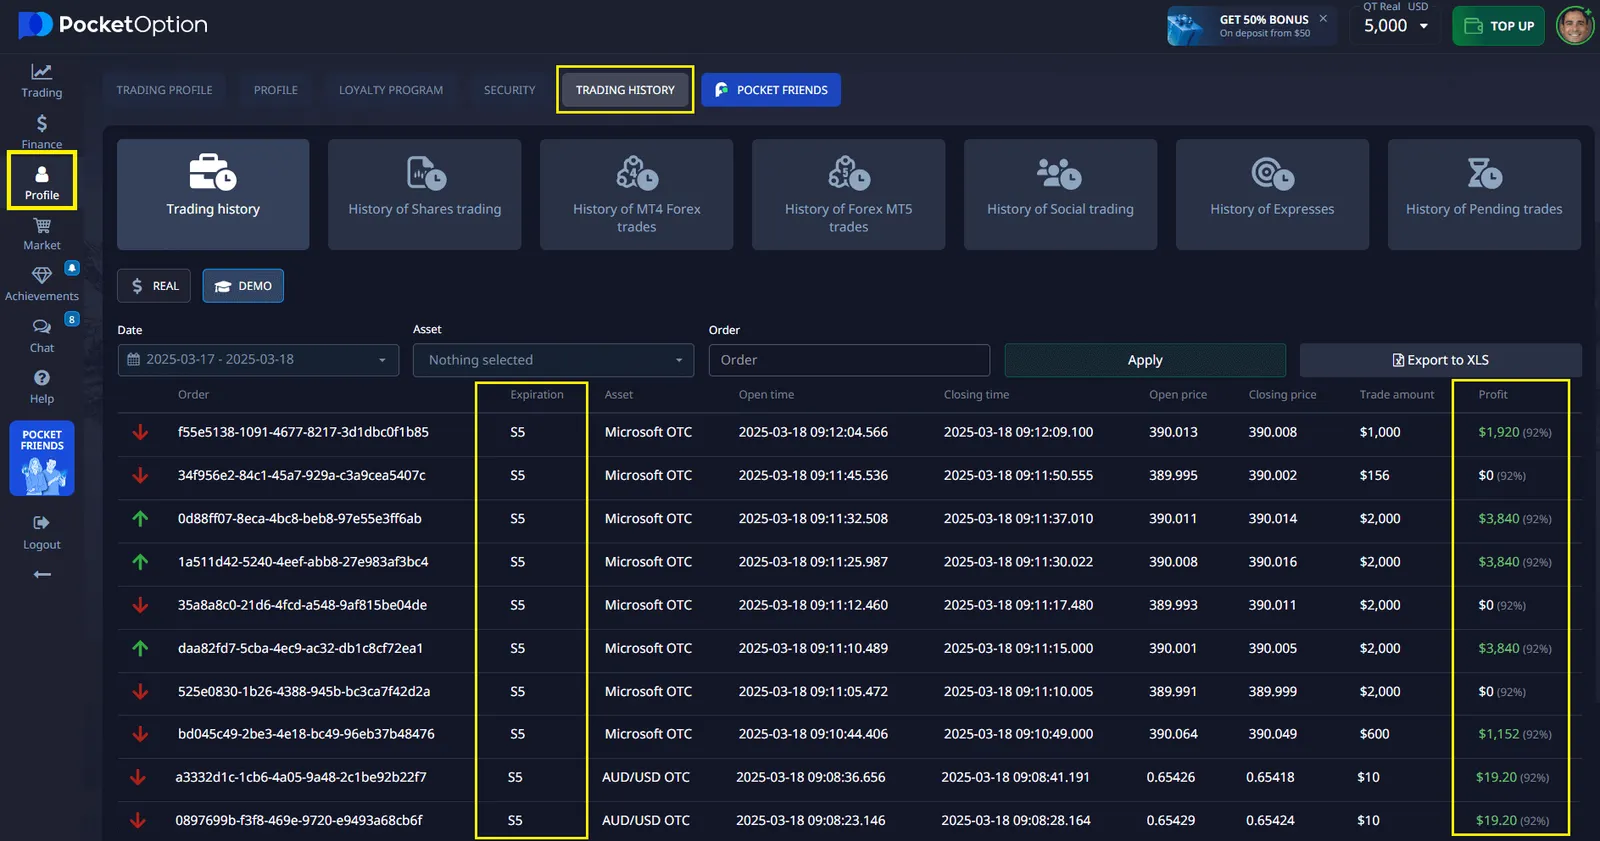Viewport: 1600px width, 841px height.
Task: Close the 50% bonus banner
Action: (1323, 18)
